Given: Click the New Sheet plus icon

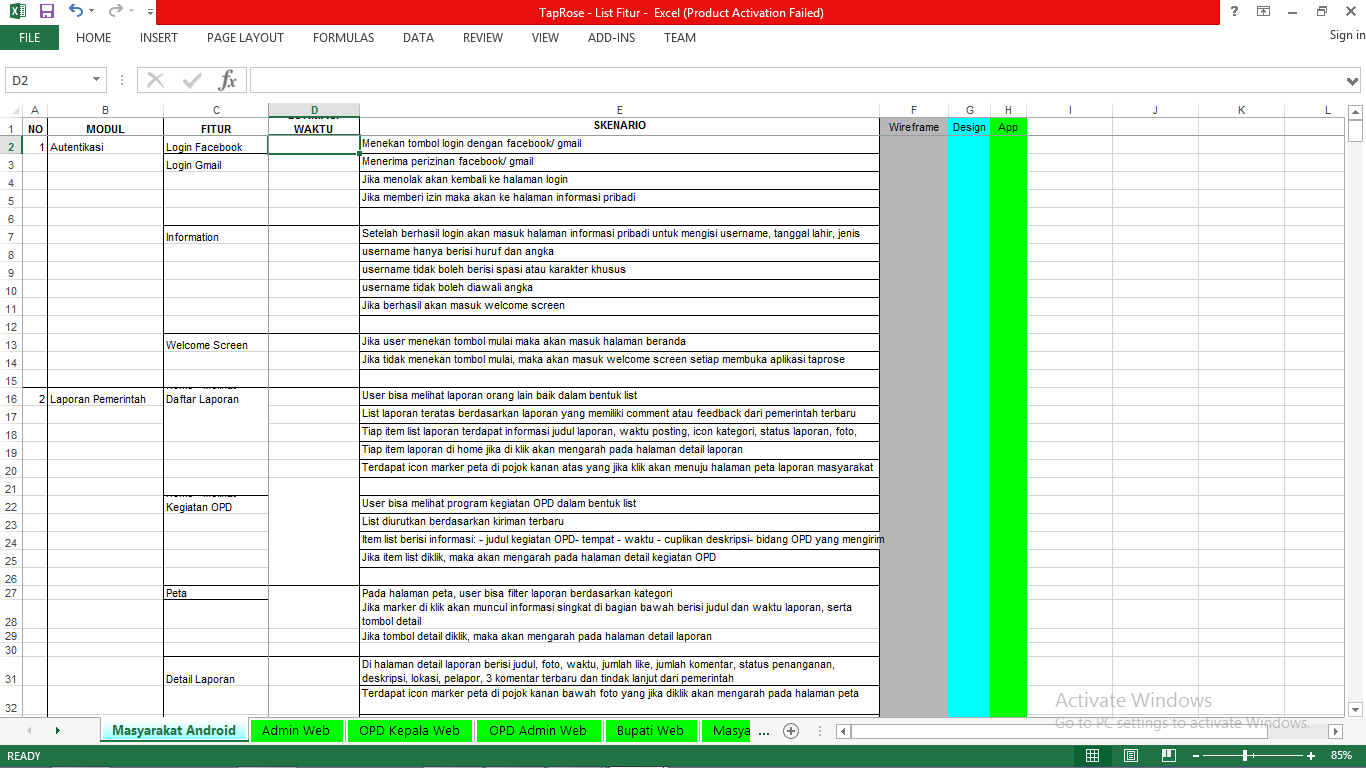Looking at the screenshot, I should click(x=791, y=731).
